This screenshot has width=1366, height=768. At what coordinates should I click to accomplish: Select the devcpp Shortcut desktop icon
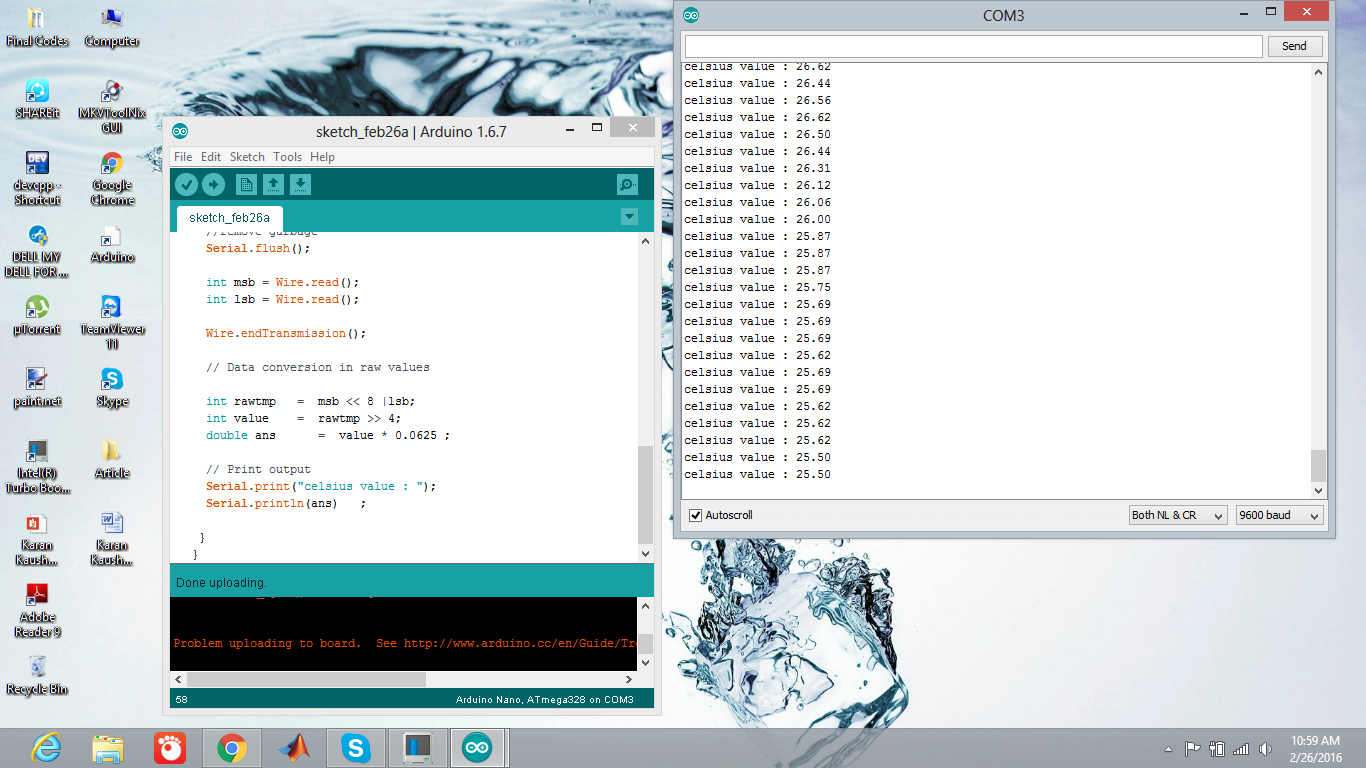click(37, 179)
